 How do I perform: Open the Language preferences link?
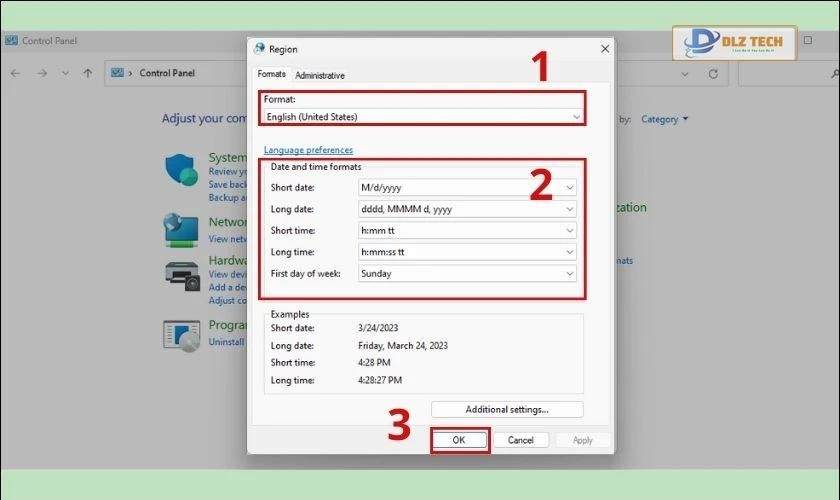tap(308, 150)
